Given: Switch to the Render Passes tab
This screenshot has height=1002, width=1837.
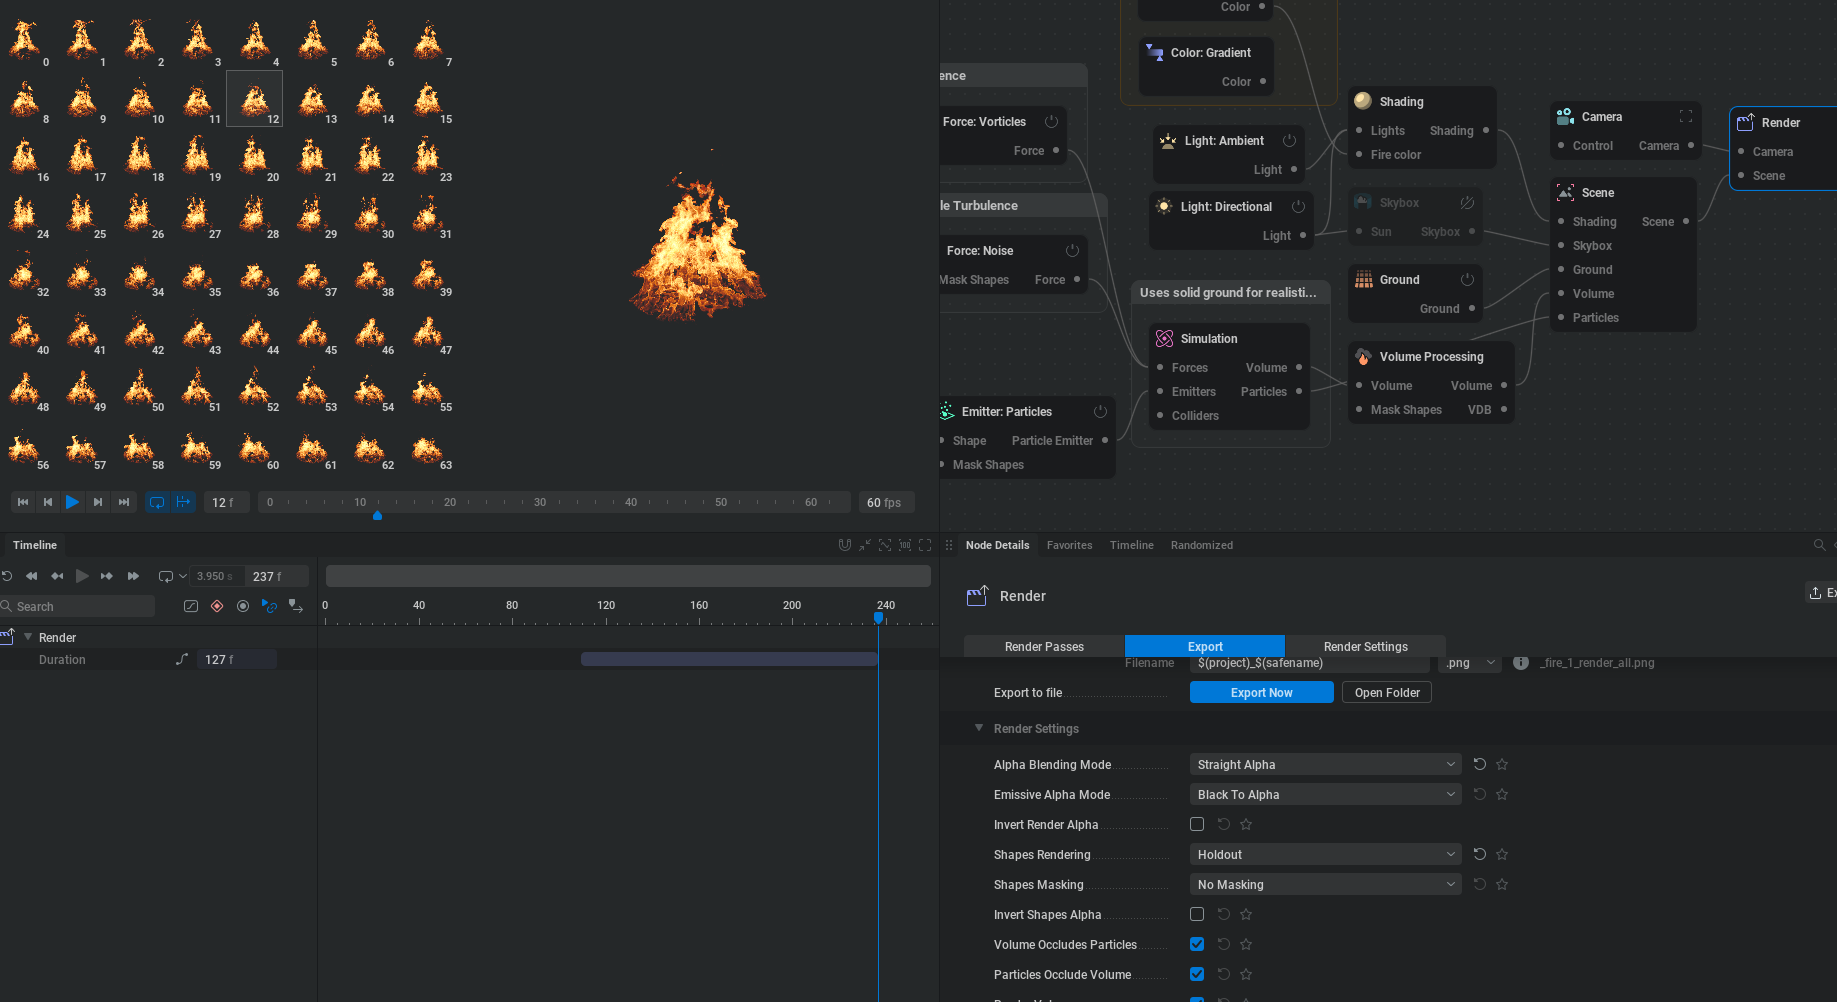Looking at the screenshot, I should click(1044, 646).
